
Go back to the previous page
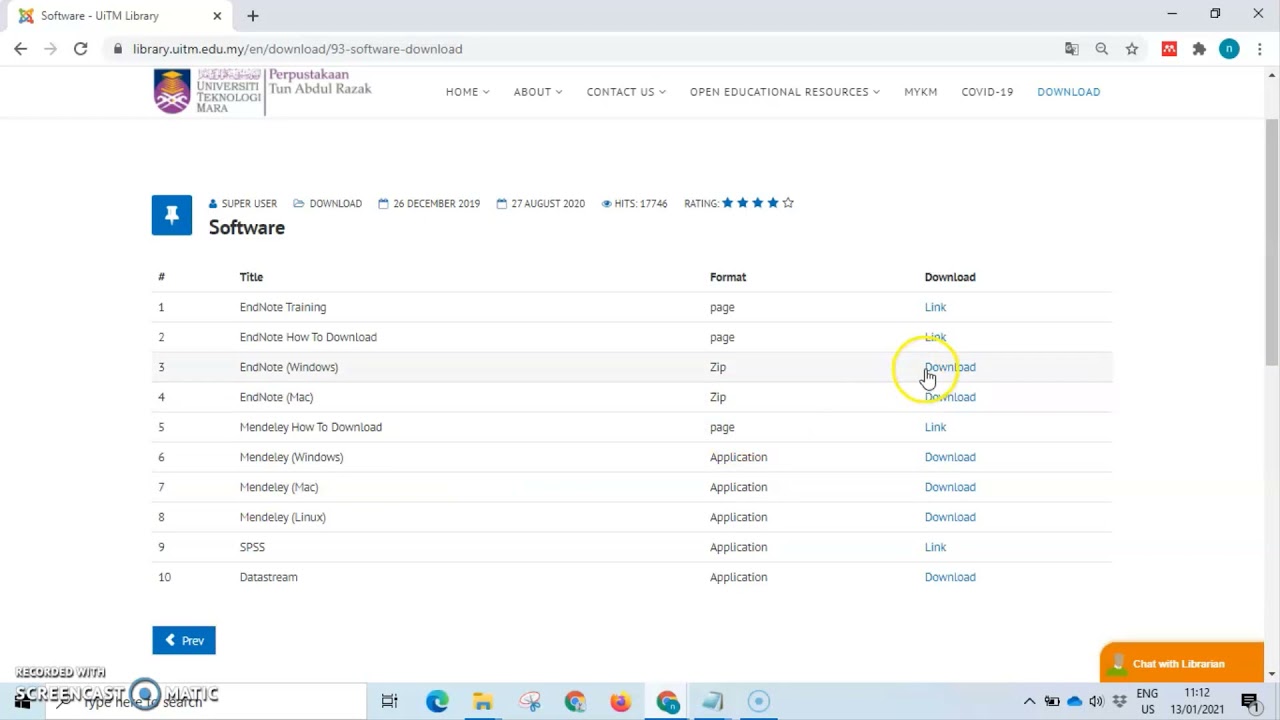click(x=21, y=49)
